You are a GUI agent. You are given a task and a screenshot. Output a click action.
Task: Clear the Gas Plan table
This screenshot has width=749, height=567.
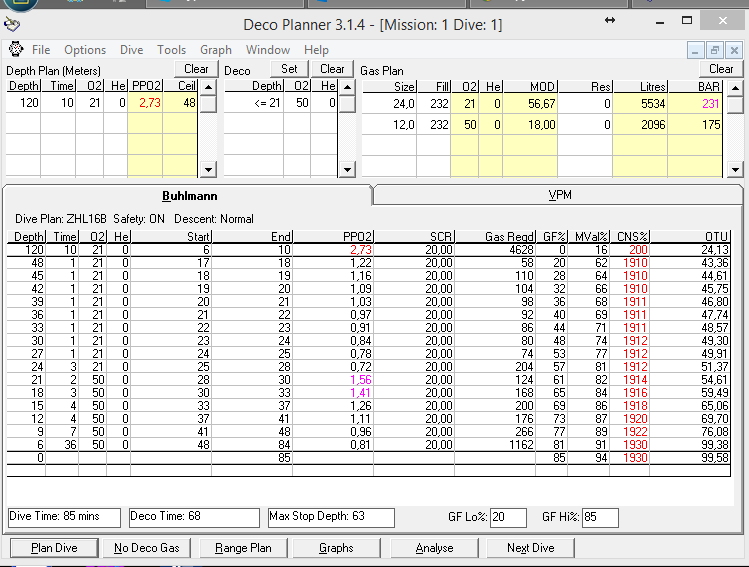point(721,69)
